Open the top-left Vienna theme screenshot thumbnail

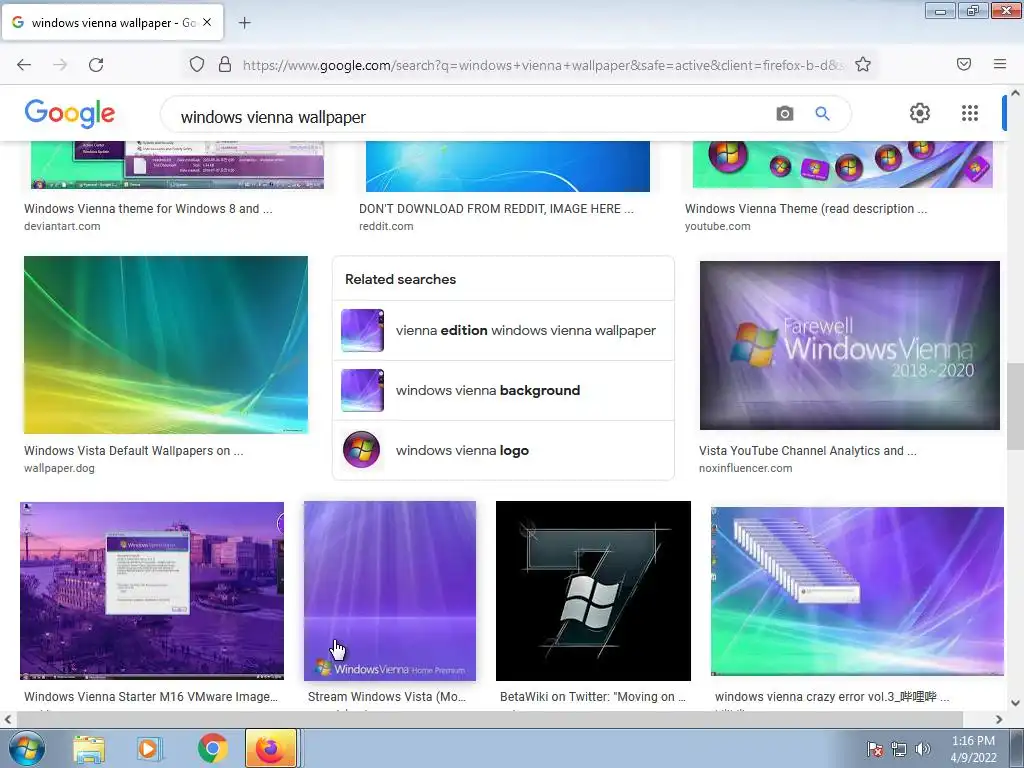point(178,165)
